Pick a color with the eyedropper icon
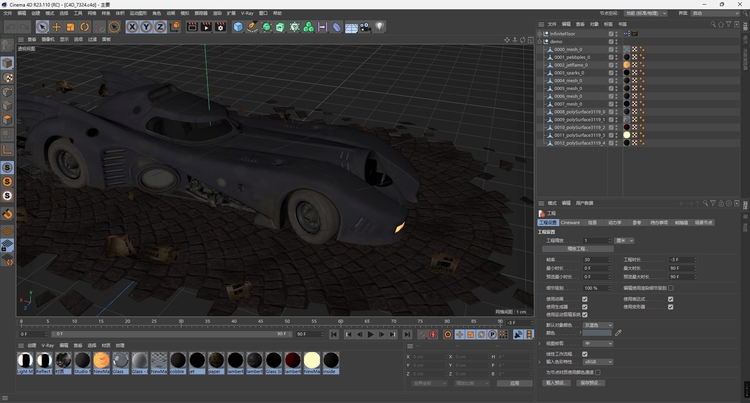Viewport: 750px width, 403px height. pyautogui.click(x=618, y=333)
